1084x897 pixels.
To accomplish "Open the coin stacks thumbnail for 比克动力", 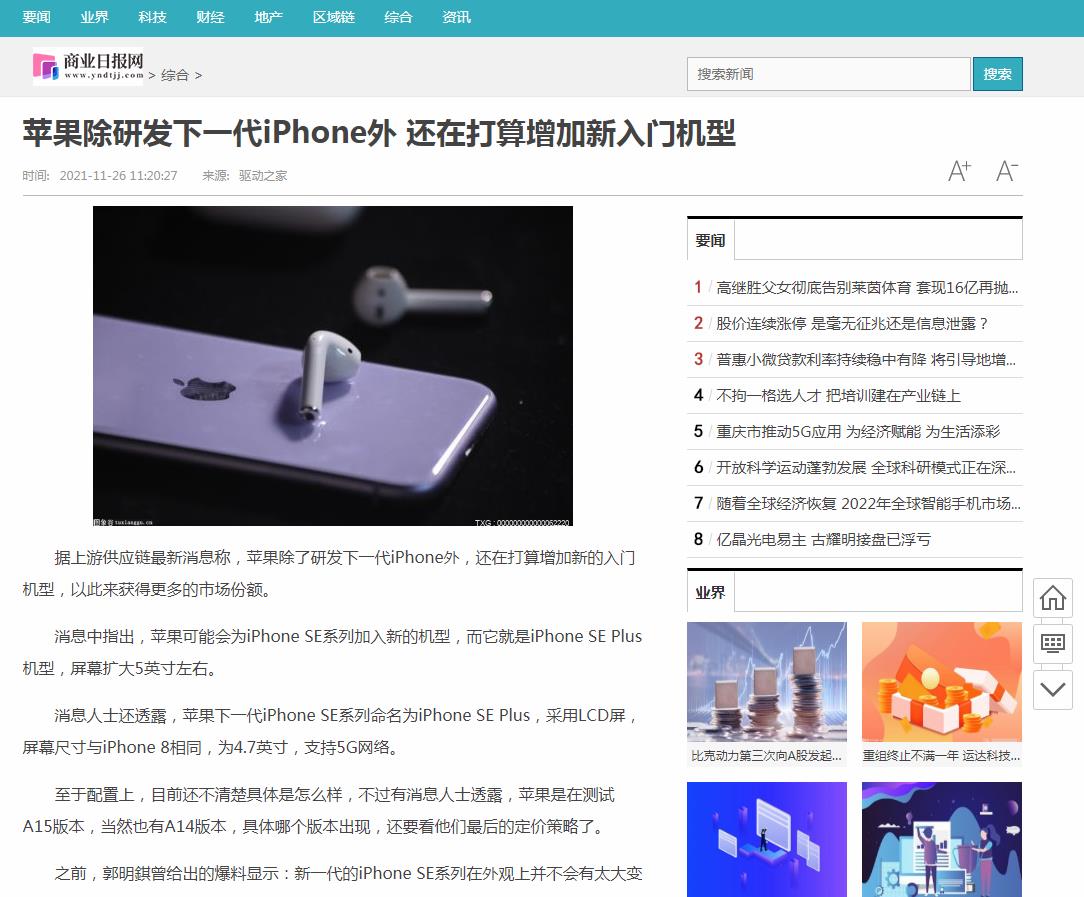I will point(767,682).
